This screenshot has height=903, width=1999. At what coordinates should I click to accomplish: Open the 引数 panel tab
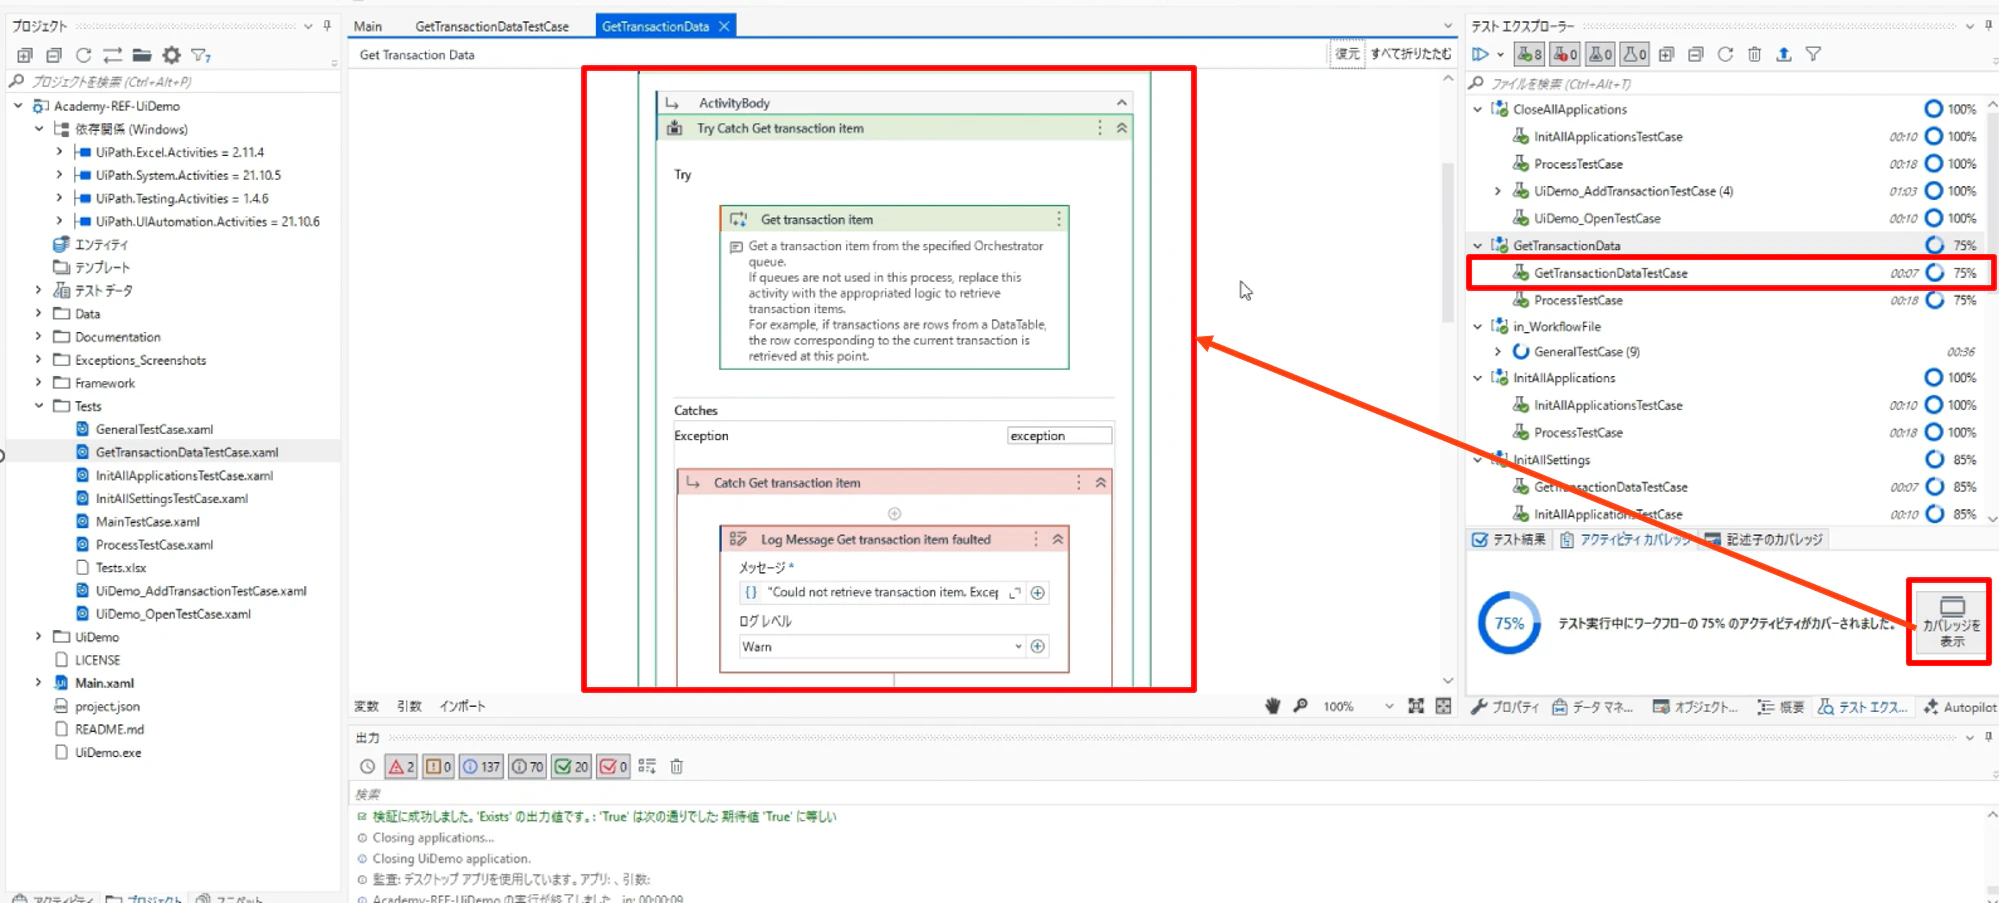pyautogui.click(x=409, y=706)
